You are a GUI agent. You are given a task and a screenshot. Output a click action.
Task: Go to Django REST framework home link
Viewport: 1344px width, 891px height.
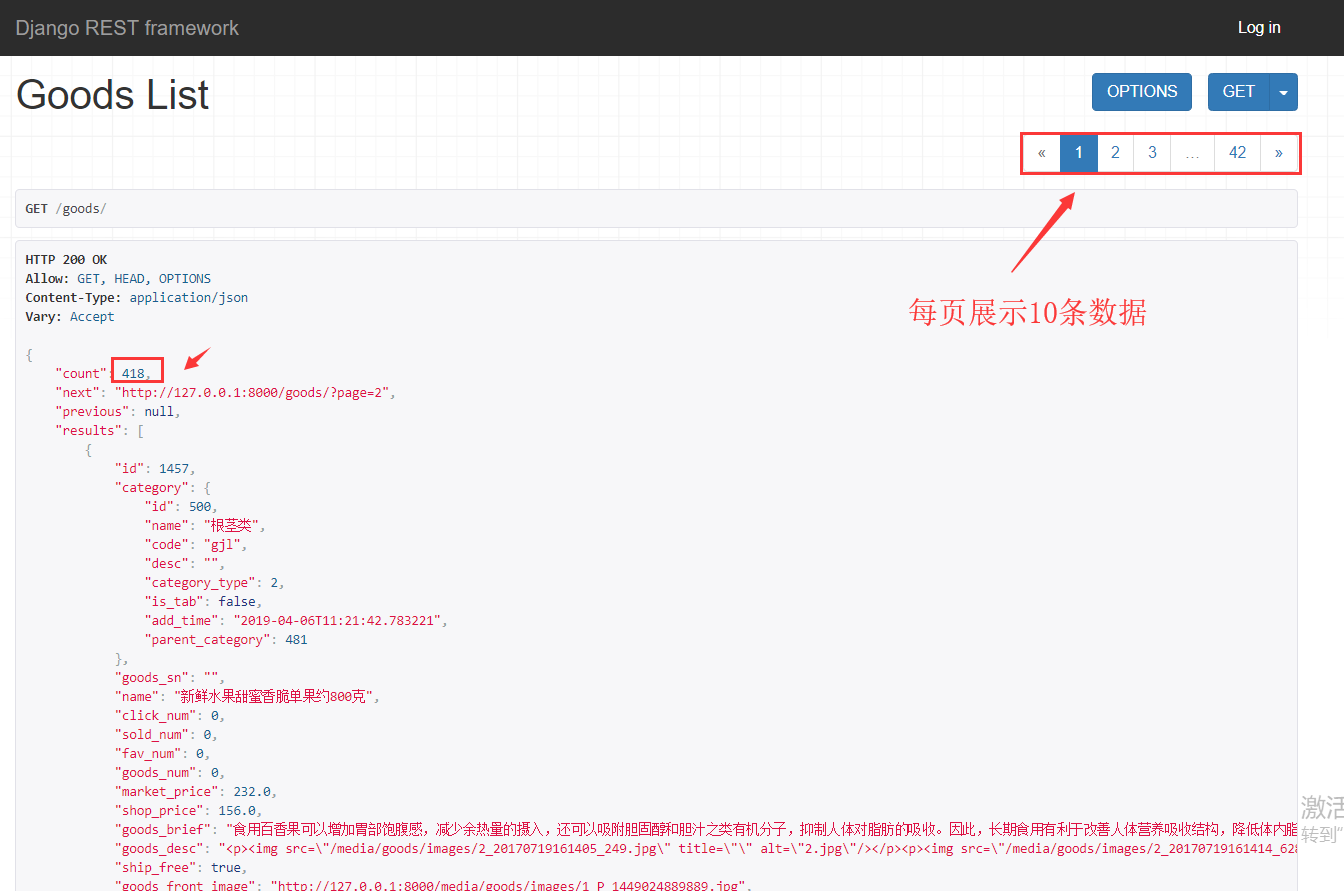[x=127, y=28]
